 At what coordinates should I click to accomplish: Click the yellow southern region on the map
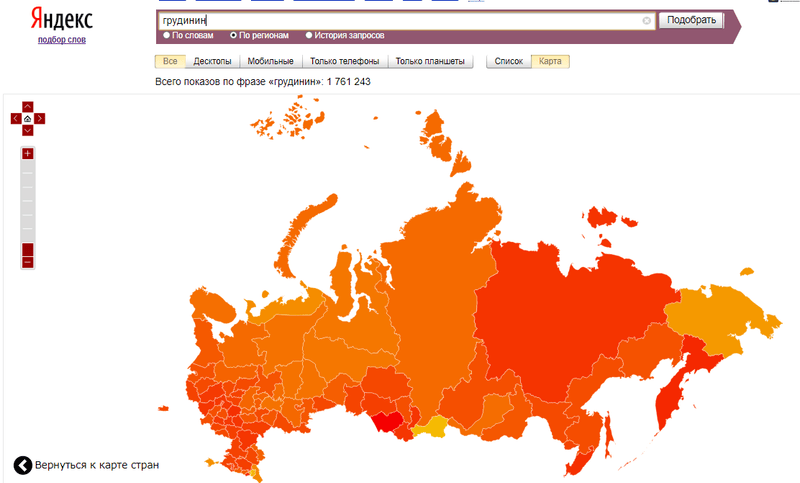[432, 426]
